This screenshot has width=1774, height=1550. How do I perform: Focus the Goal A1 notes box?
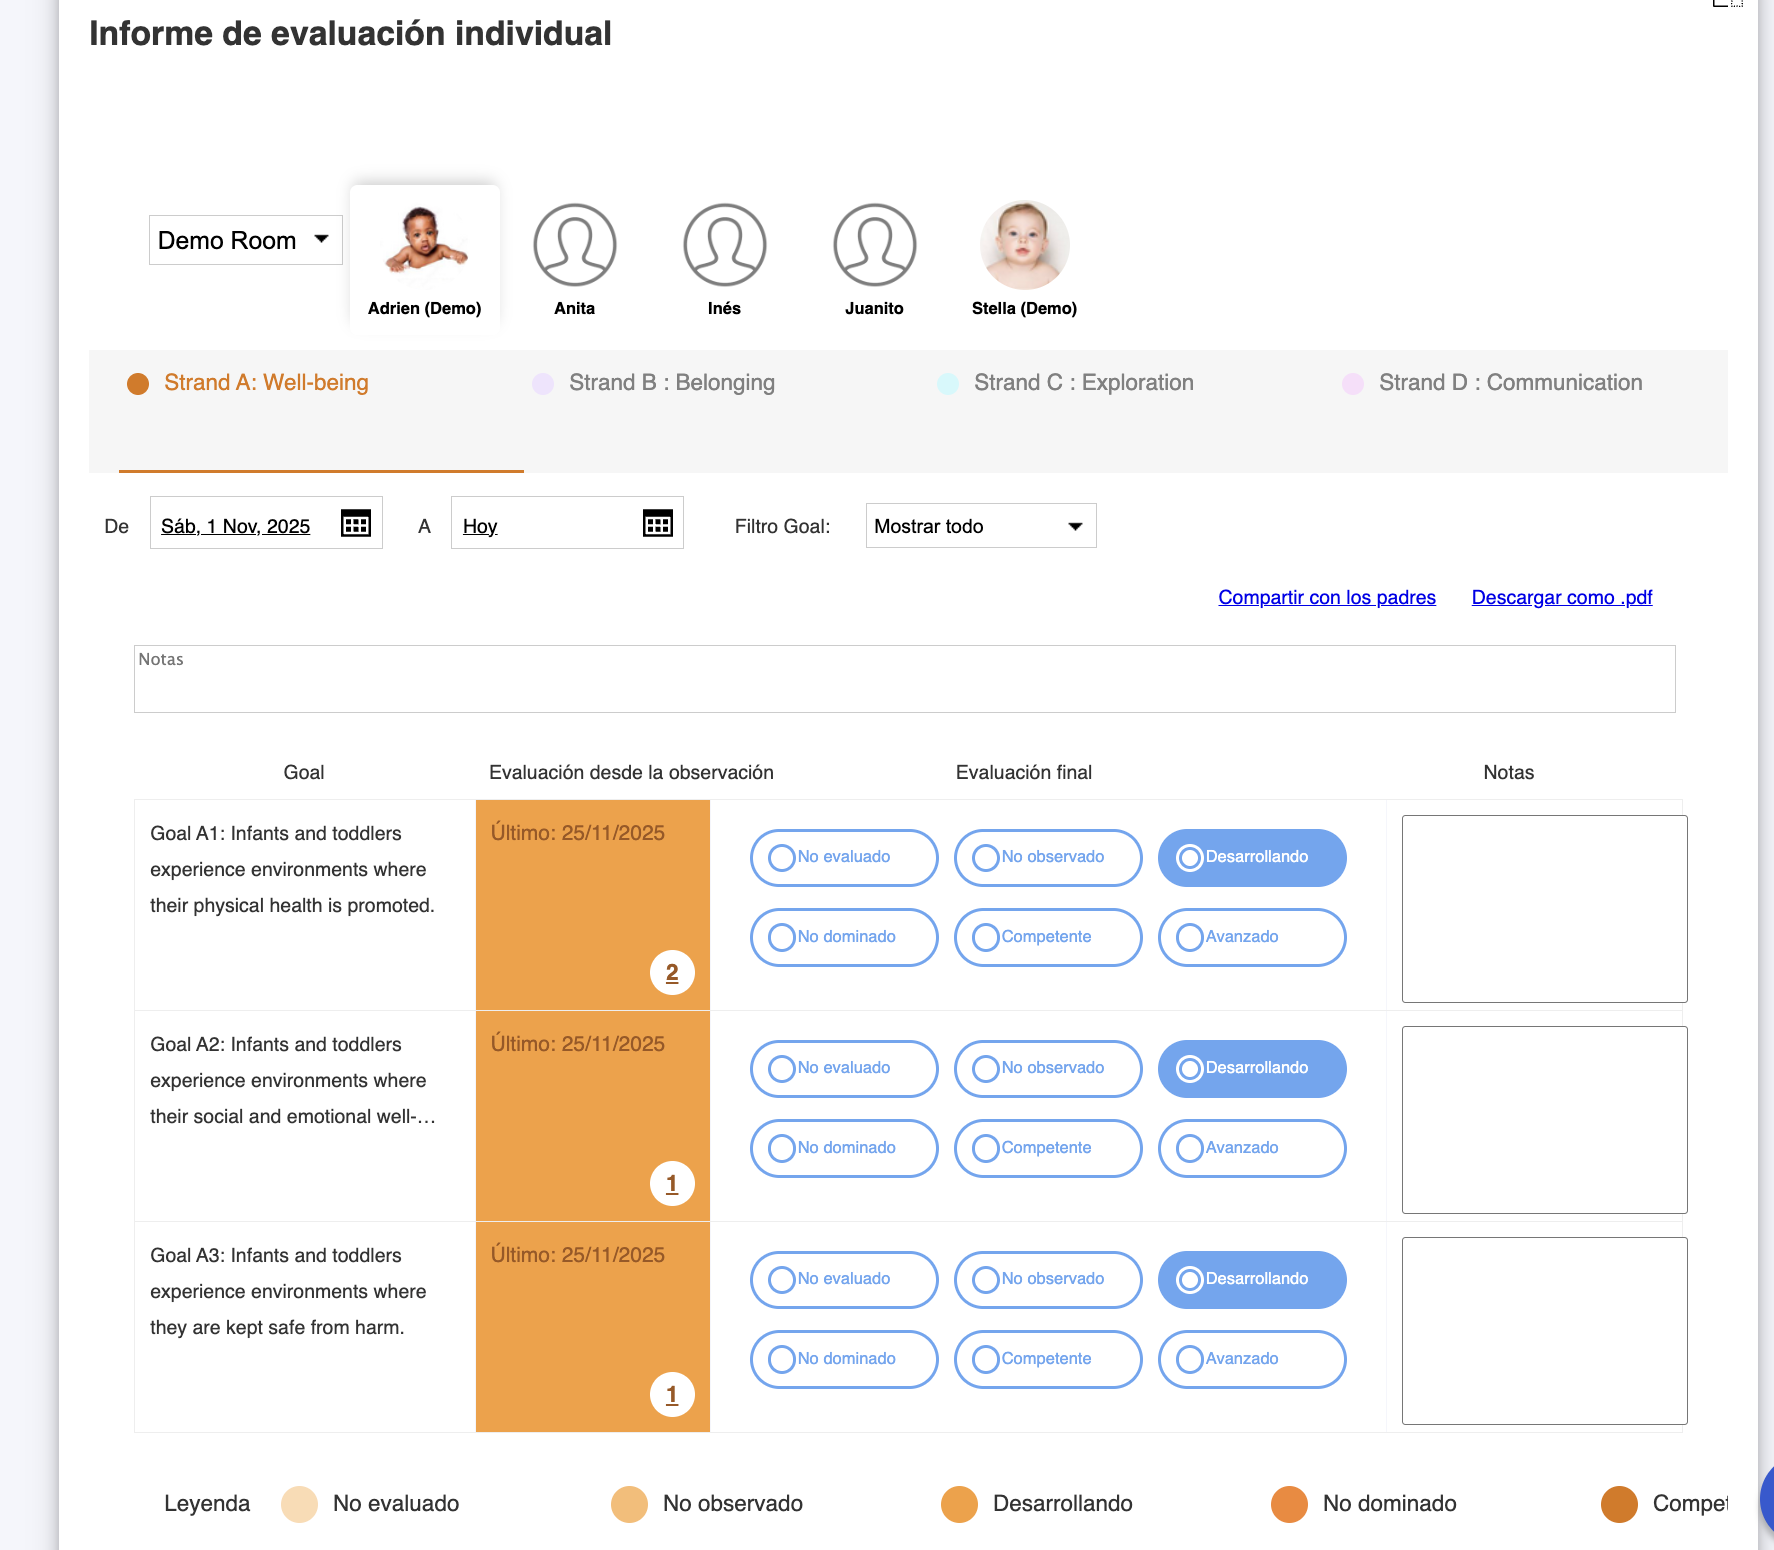(x=1544, y=909)
